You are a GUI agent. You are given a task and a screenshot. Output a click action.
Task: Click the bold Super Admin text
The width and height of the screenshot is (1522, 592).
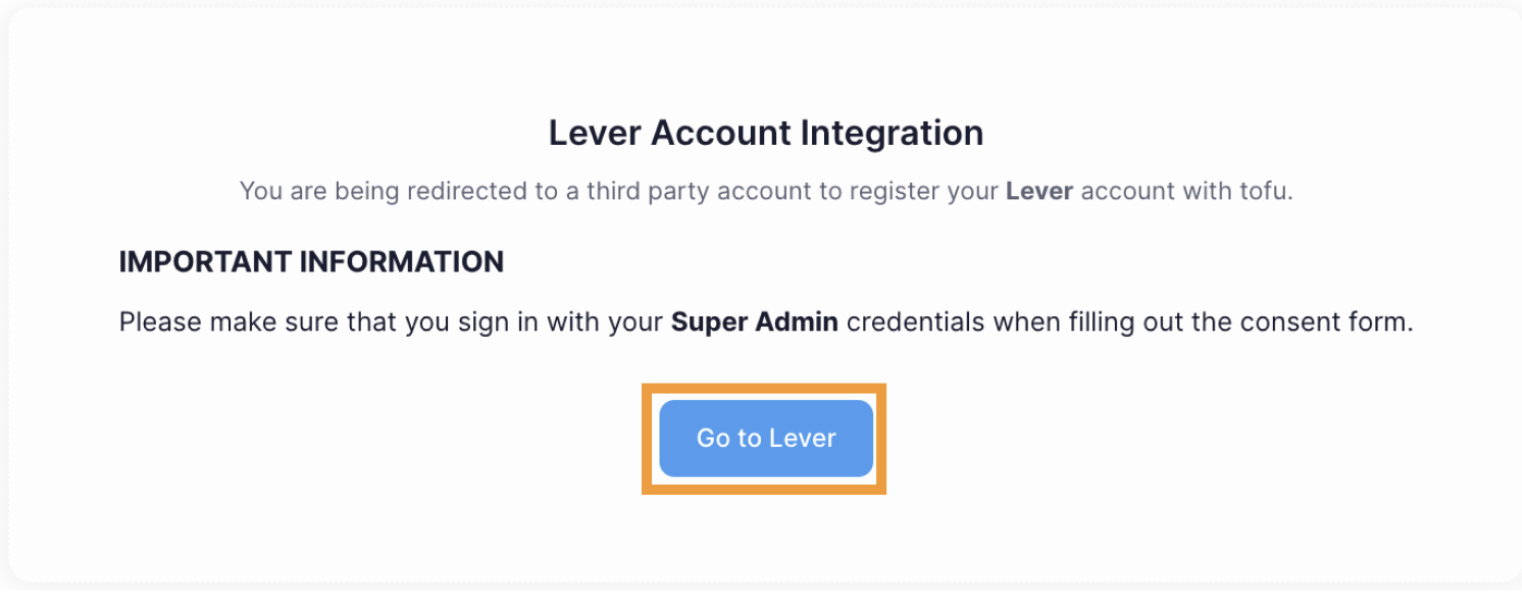(x=755, y=321)
